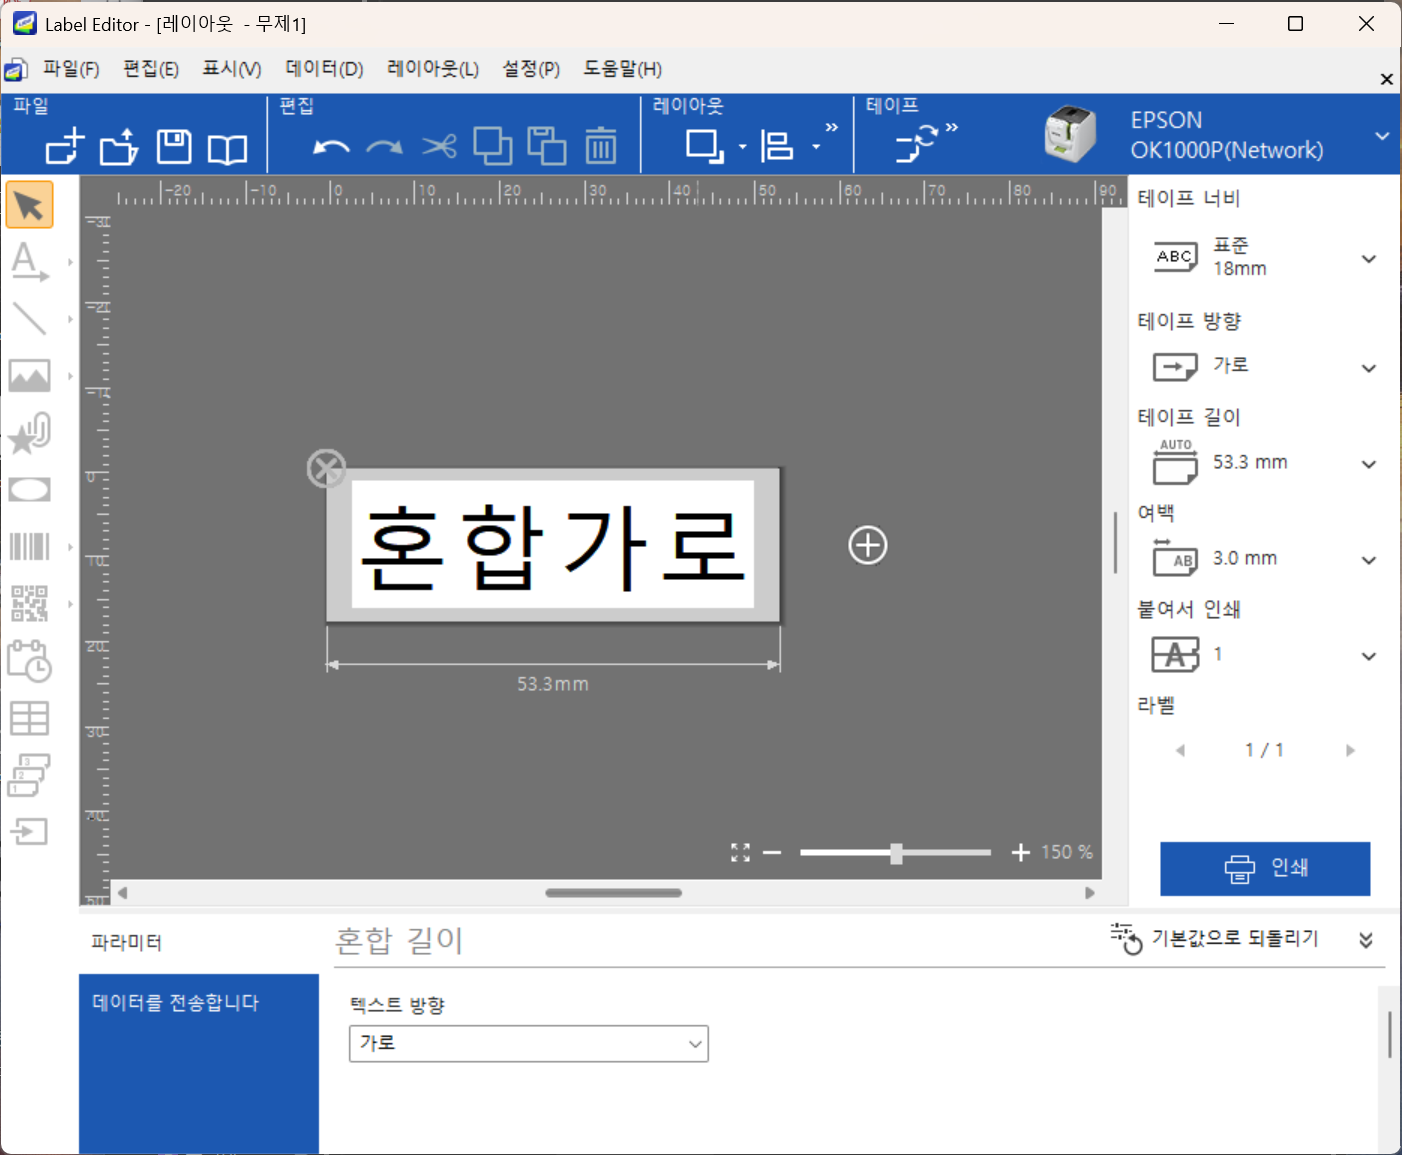Cut selection with scissors icon
This screenshot has height=1155, width=1402.
point(439,147)
